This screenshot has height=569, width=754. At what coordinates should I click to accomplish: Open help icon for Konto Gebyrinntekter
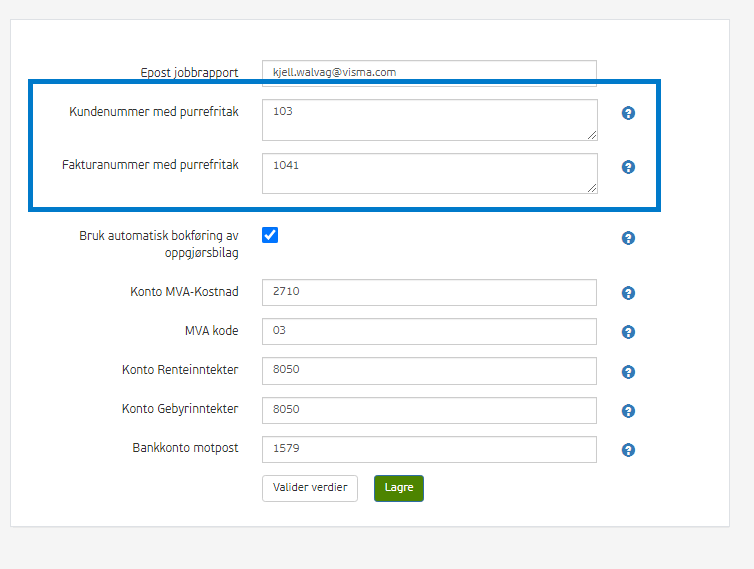[x=628, y=411]
